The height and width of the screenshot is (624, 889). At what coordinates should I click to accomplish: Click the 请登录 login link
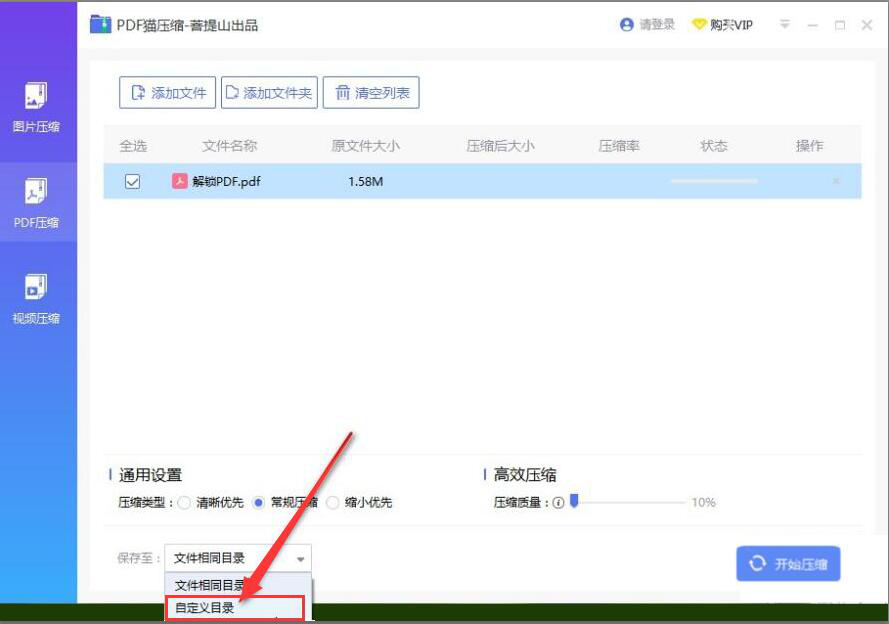coord(657,24)
